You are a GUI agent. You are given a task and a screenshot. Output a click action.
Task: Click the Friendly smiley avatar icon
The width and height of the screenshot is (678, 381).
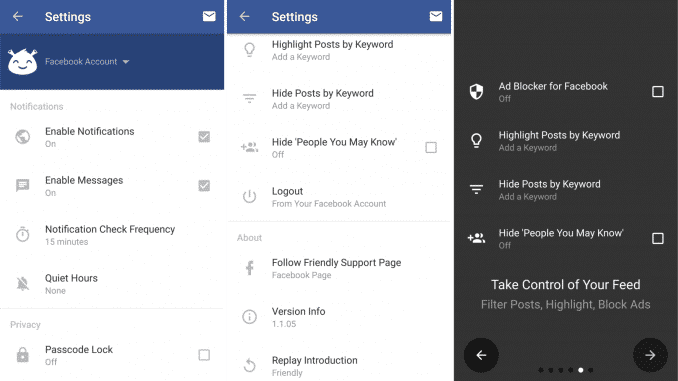(x=22, y=61)
